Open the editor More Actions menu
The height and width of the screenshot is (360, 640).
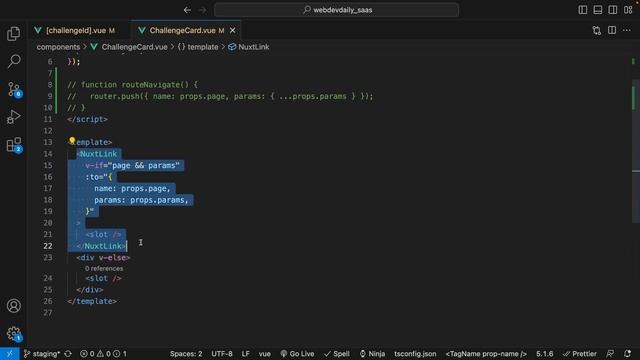627,30
